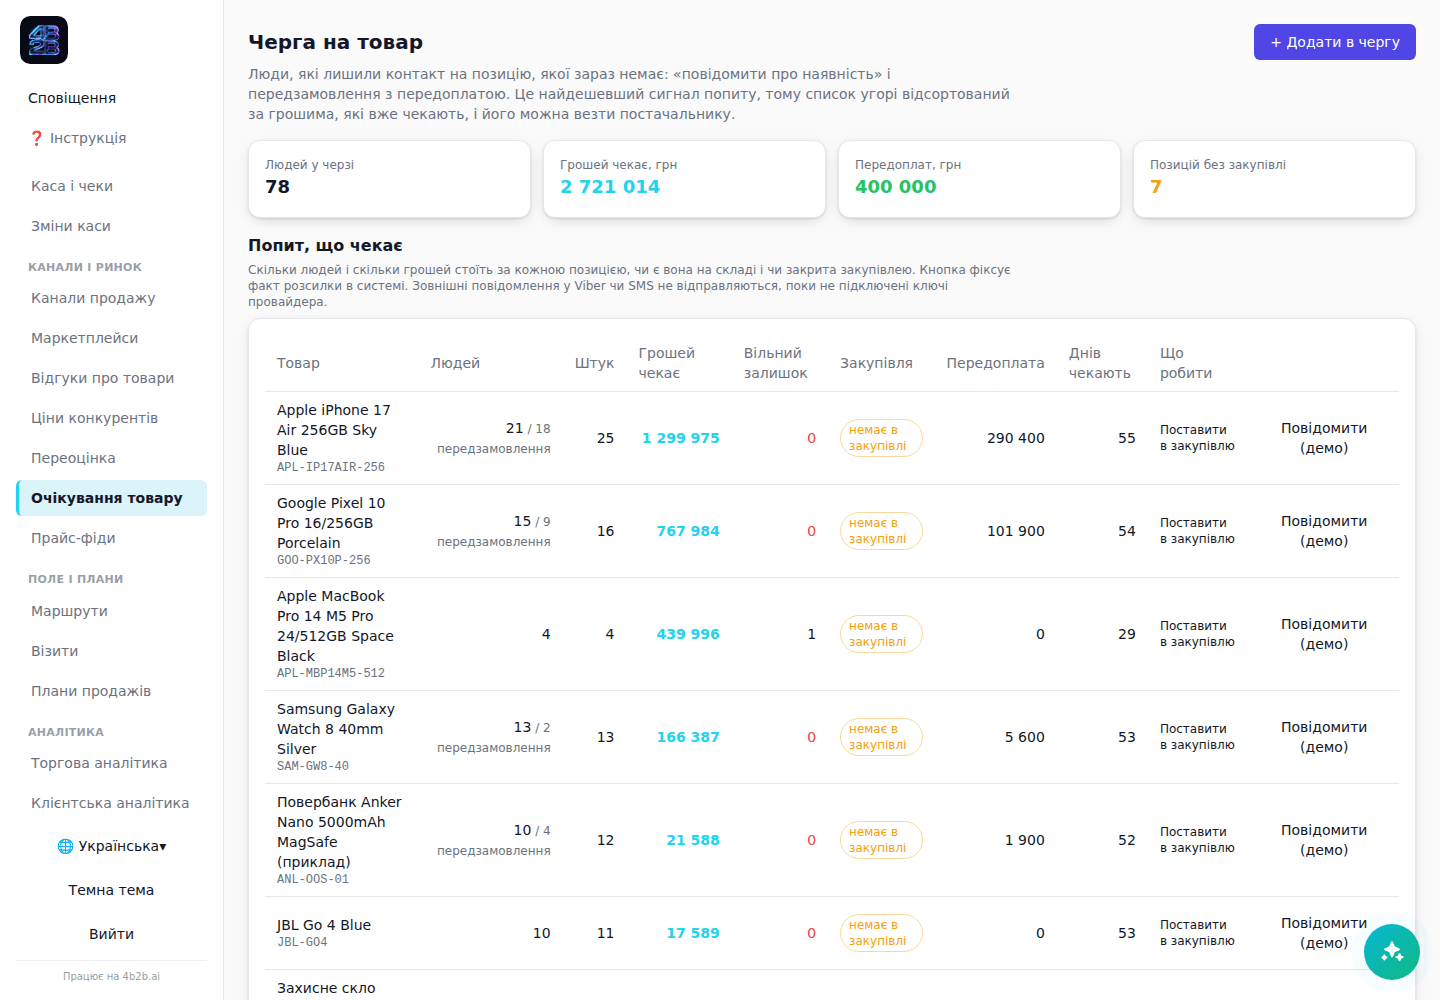Click the Грошей чекає card value 2 721 014
Image resolution: width=1440 pixels, height=1000 pixels.
click(610, 187)
